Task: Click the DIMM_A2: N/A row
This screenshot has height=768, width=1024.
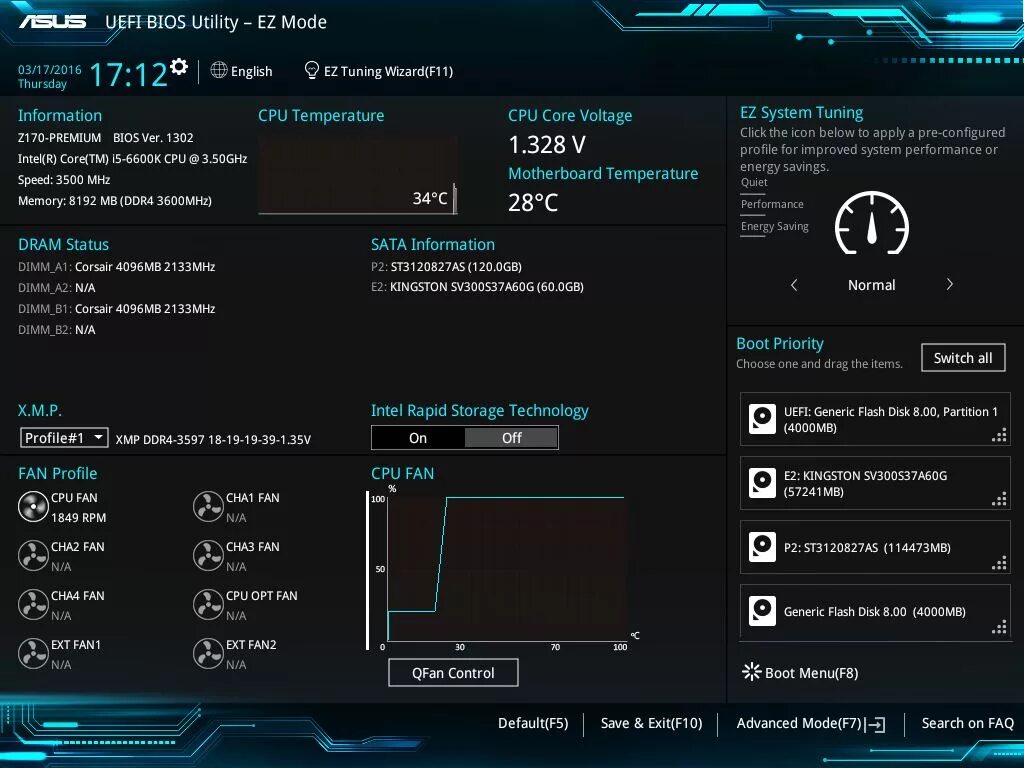Action: (x=56, y=287)
